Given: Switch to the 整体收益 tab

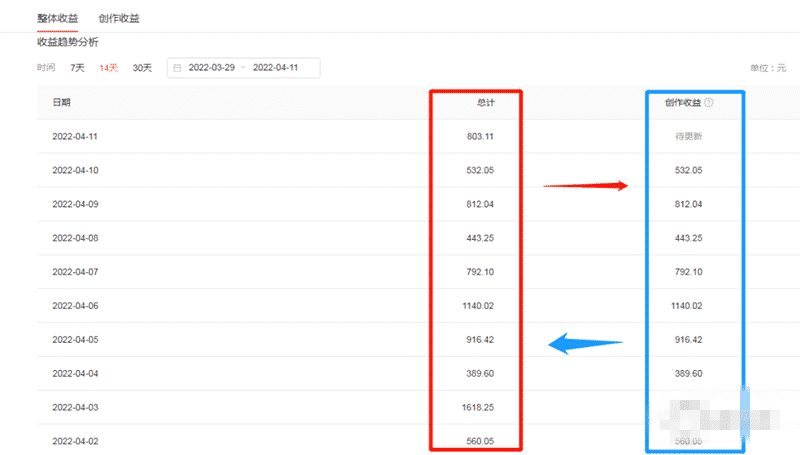Looking at the screenshot, I should click(58, 18).
